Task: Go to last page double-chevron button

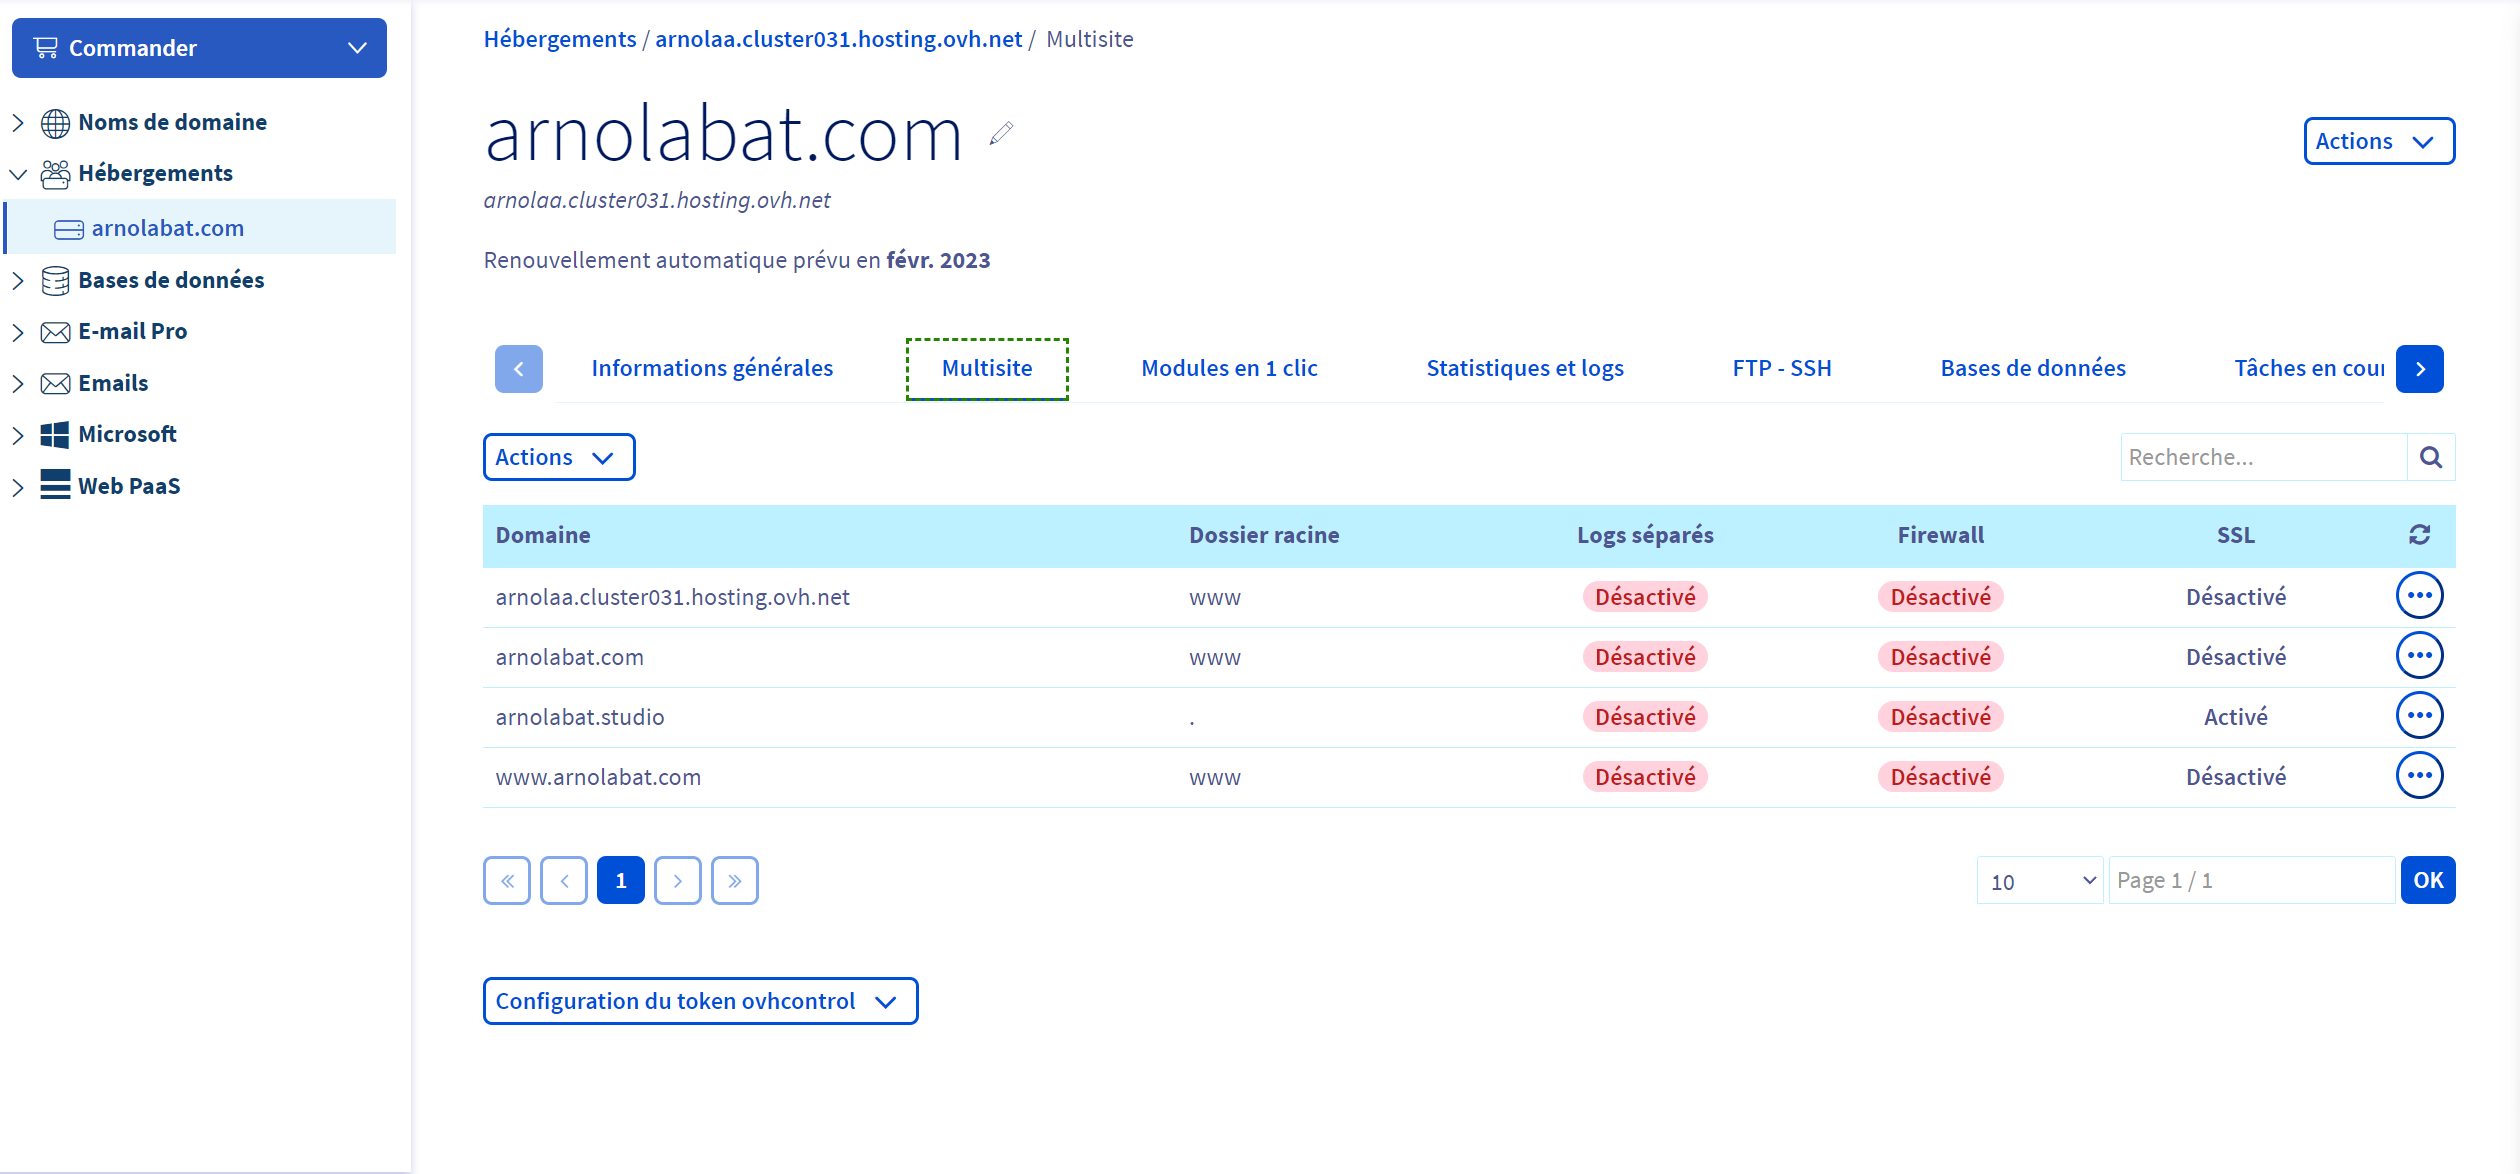Action: pyautogui.click(x=734, y=881)
